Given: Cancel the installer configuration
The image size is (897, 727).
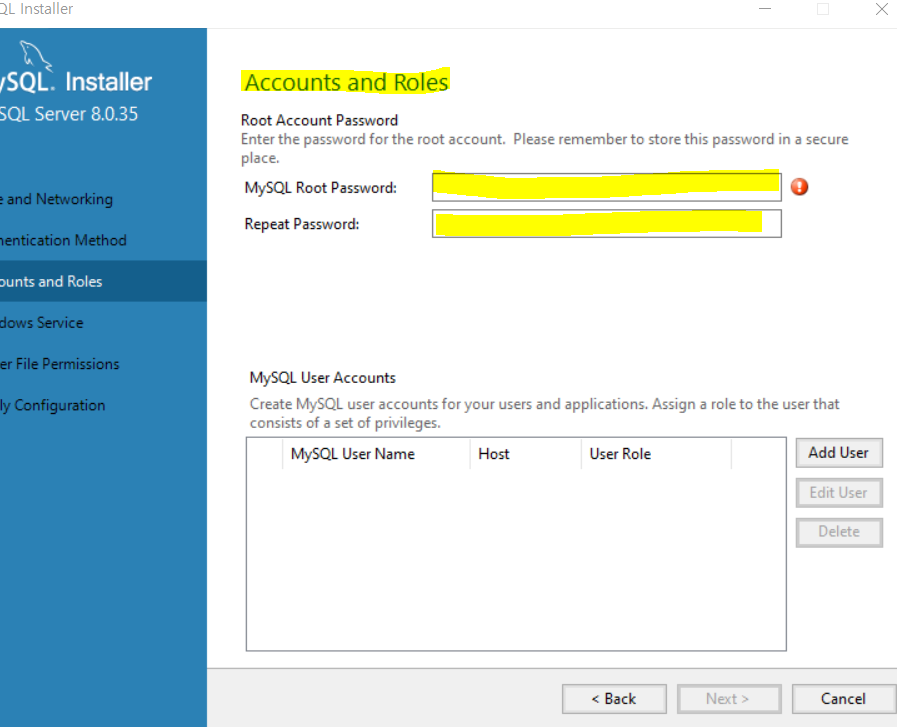Looking at the screenshot, I should [x=843, y=698].
